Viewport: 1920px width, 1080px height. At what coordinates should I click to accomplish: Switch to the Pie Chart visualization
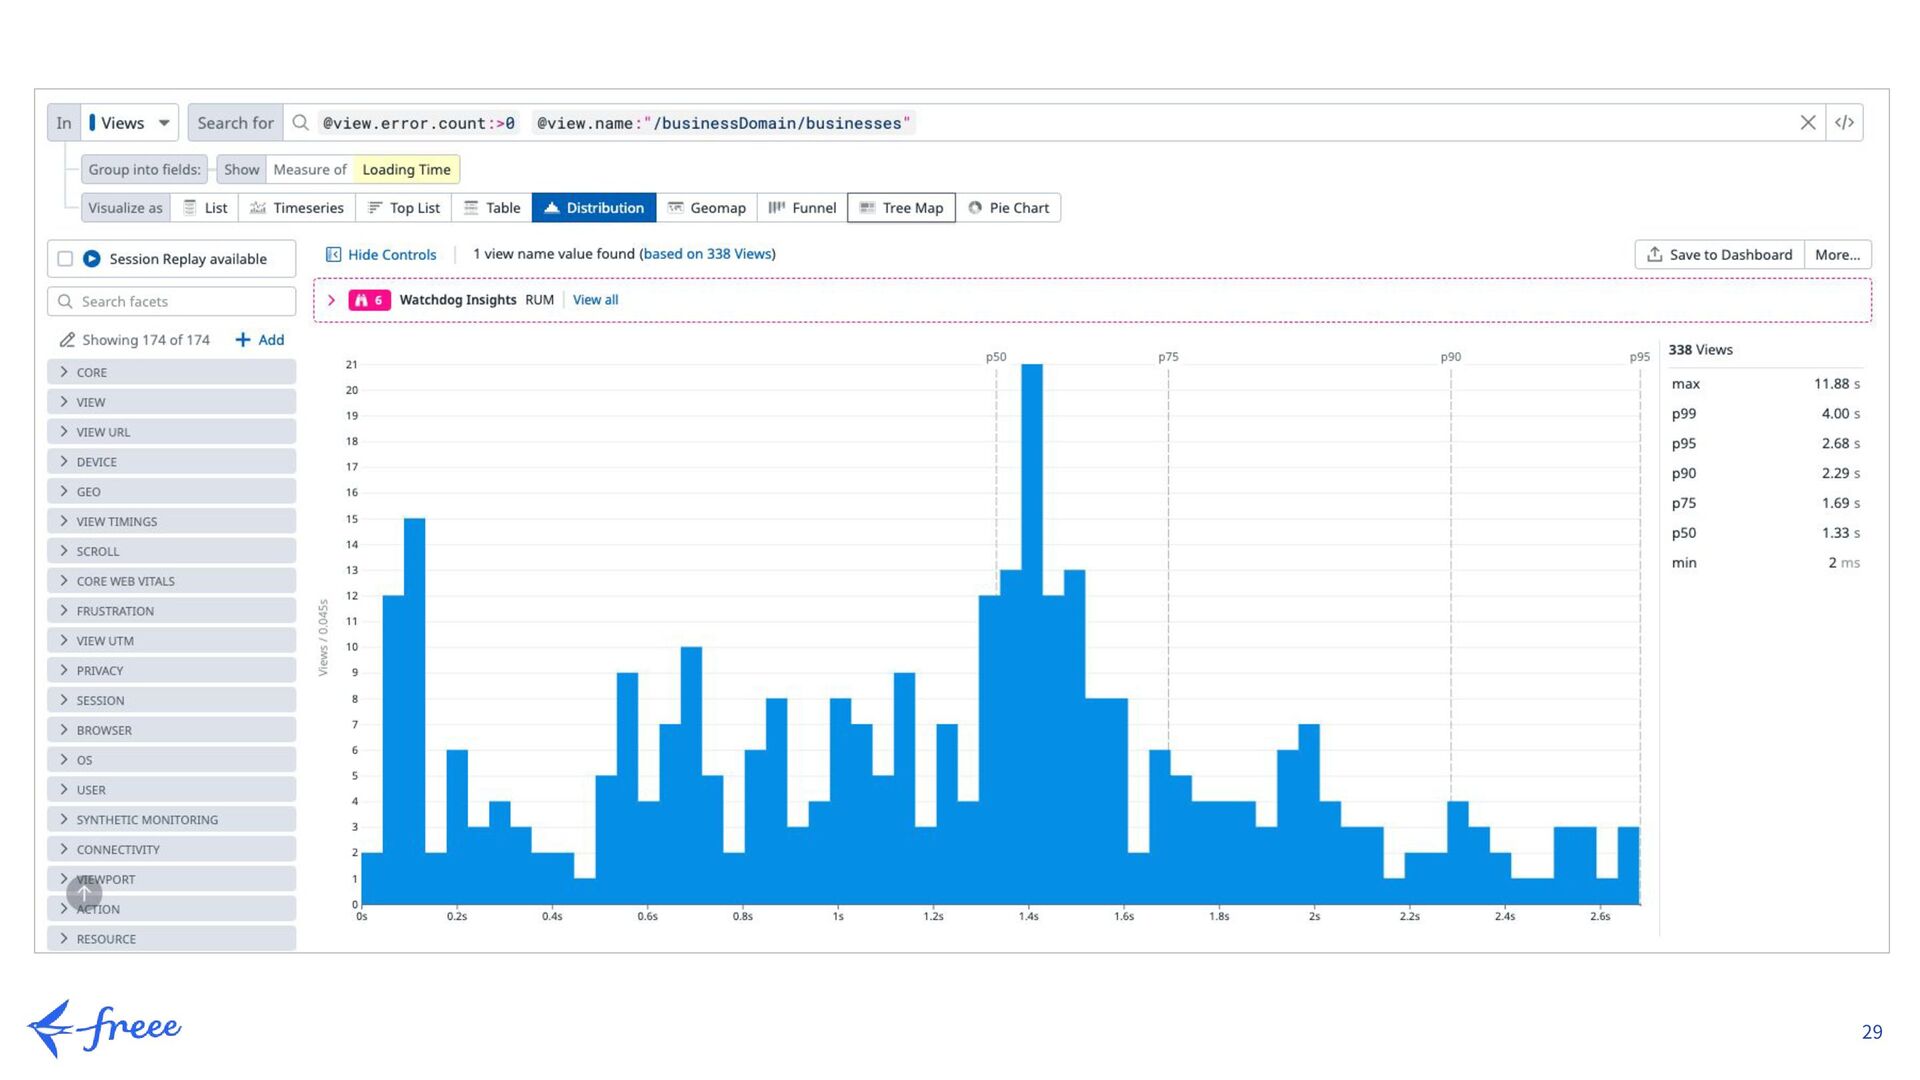pyautogui.click(x=1008, y=208)
